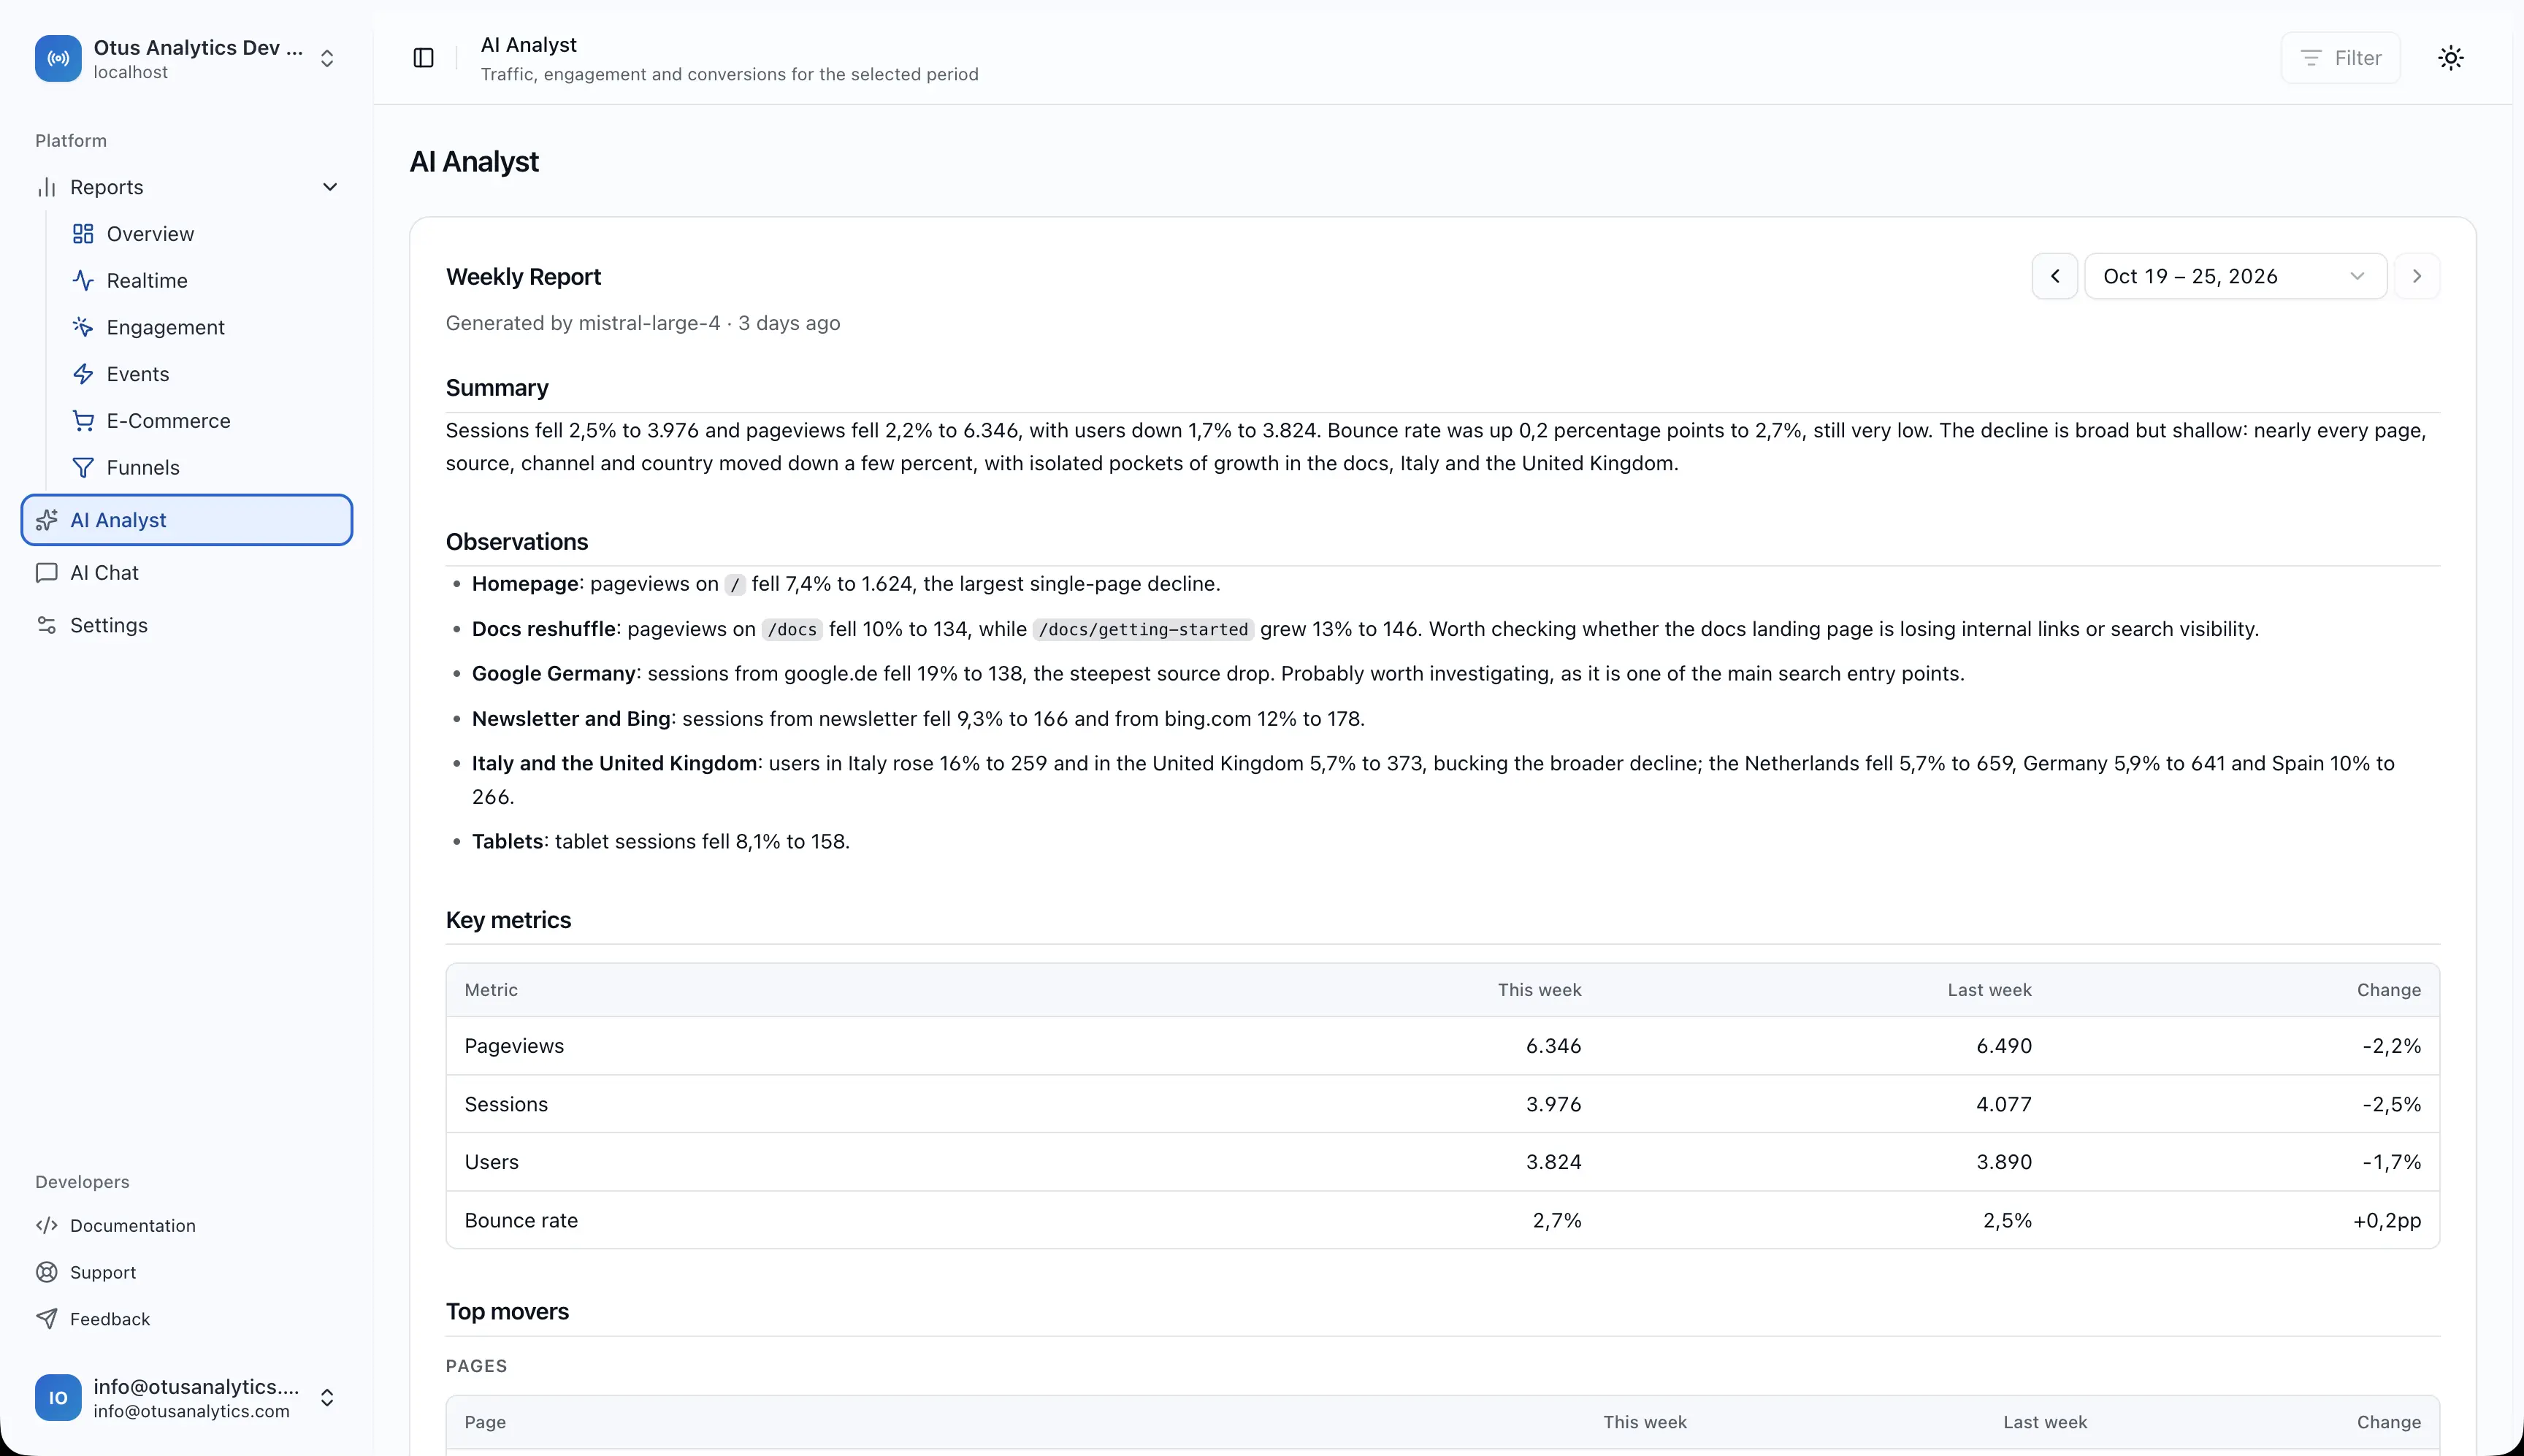Image resolution: width=2524 pixels, height=1456 pixels.
Task: Collapse the Reports section chevron
Action: point(330,187)
